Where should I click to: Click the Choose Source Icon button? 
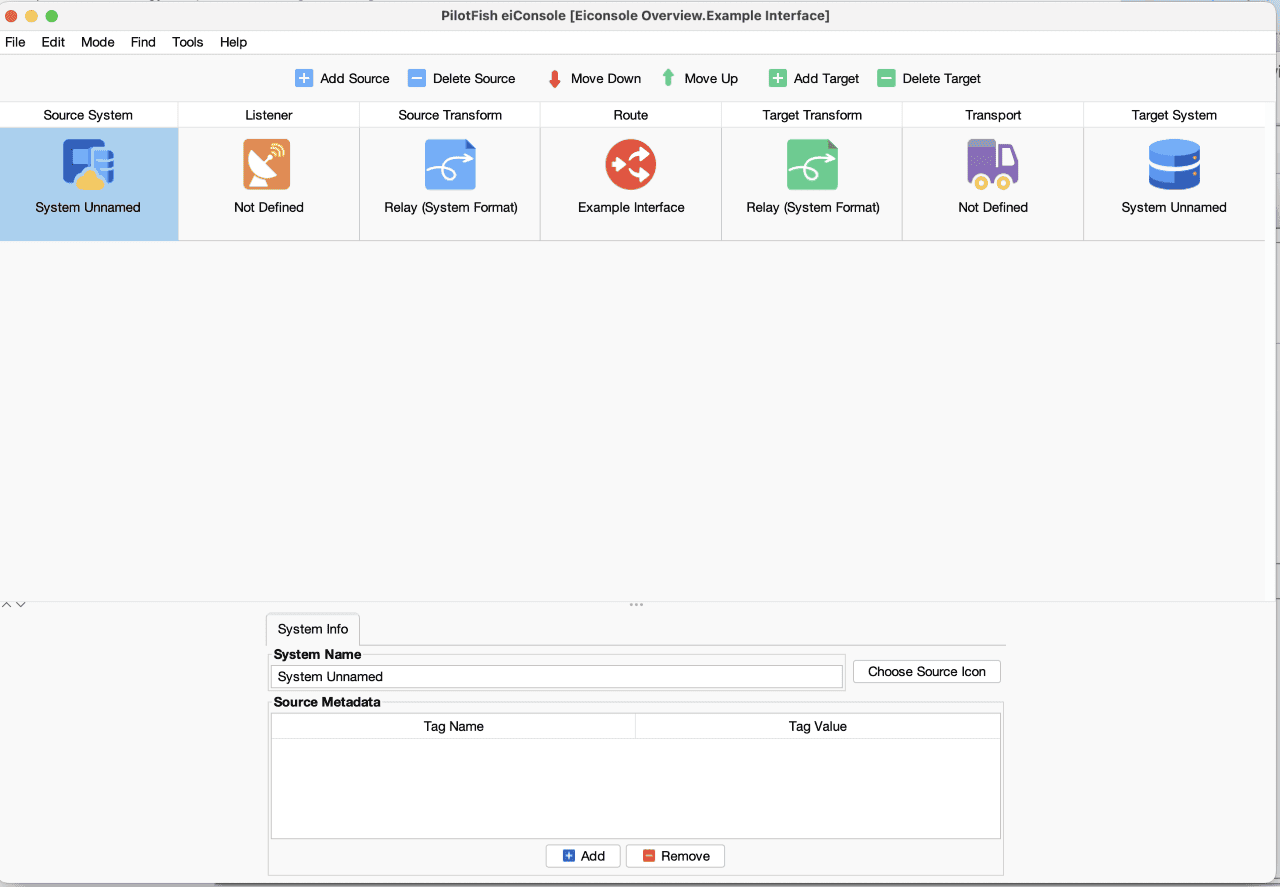(927, 672)
